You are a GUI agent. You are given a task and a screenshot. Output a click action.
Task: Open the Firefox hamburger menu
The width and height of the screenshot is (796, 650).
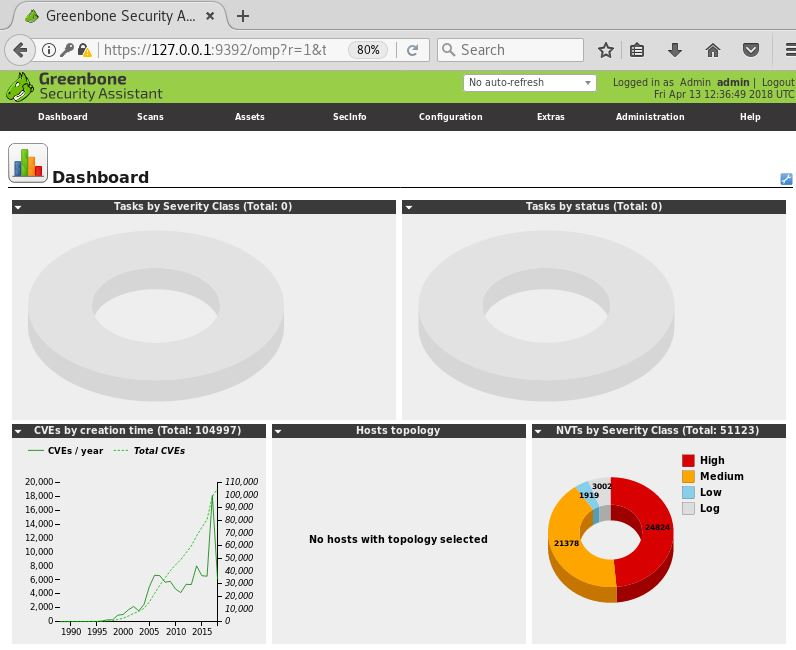(x=790, y=50)
